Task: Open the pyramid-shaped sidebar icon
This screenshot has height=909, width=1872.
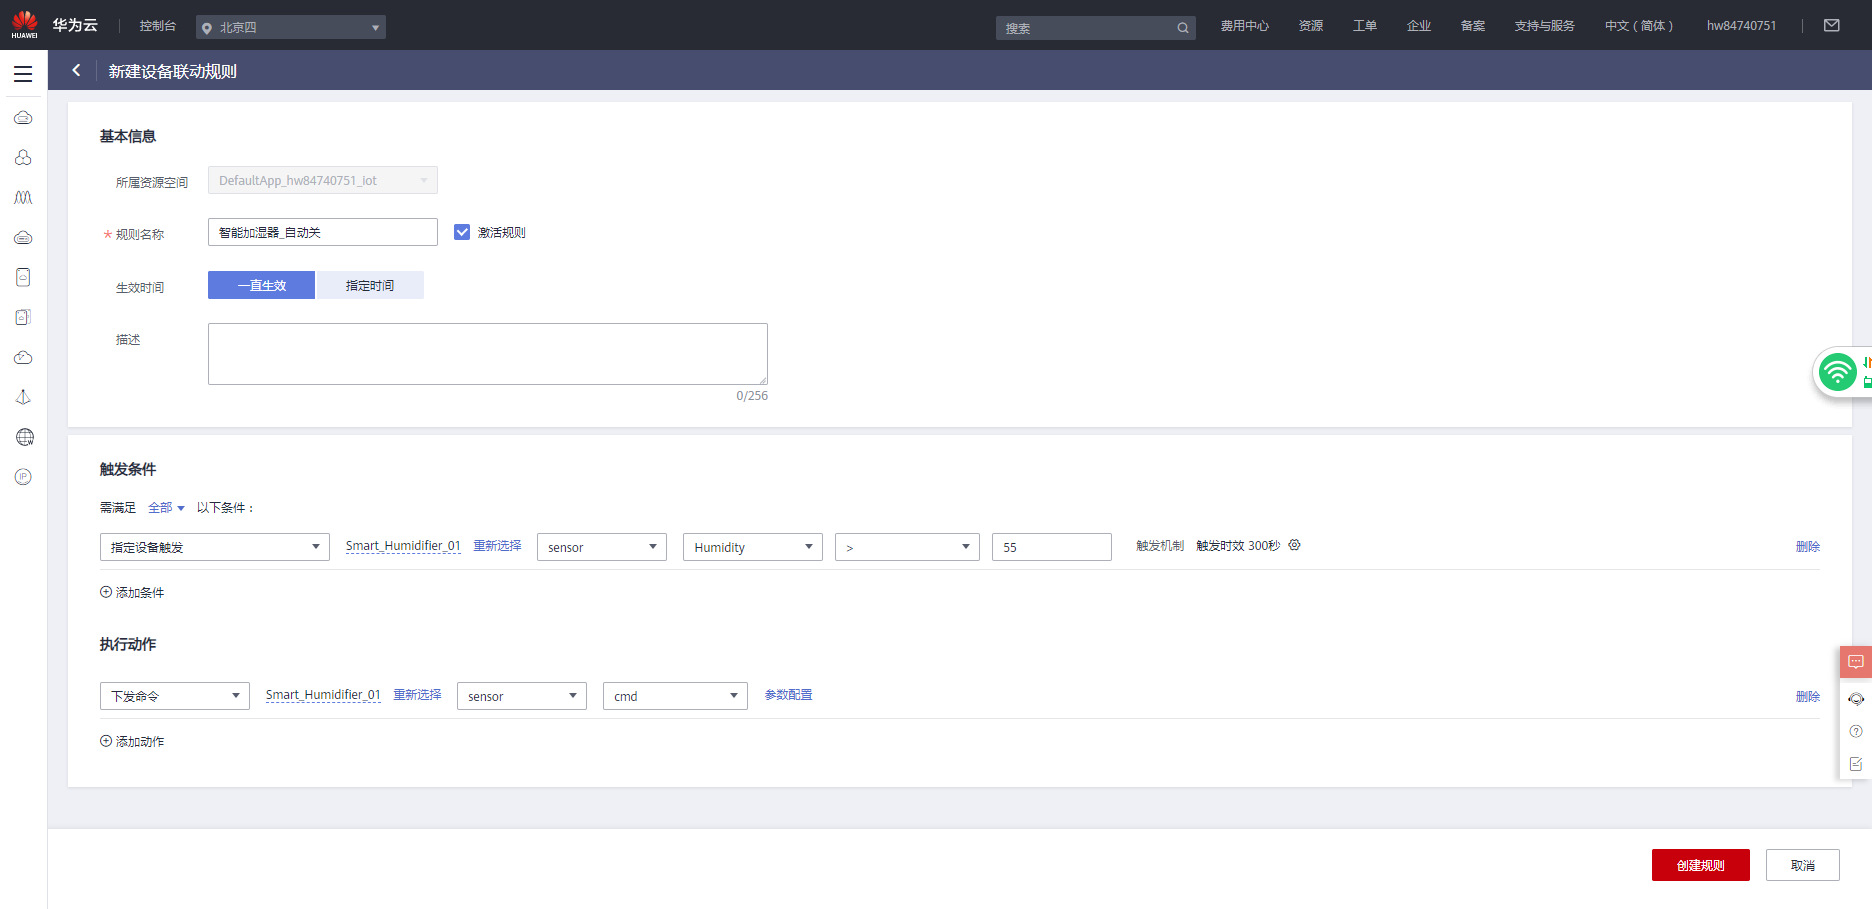Action: point(23,397)
